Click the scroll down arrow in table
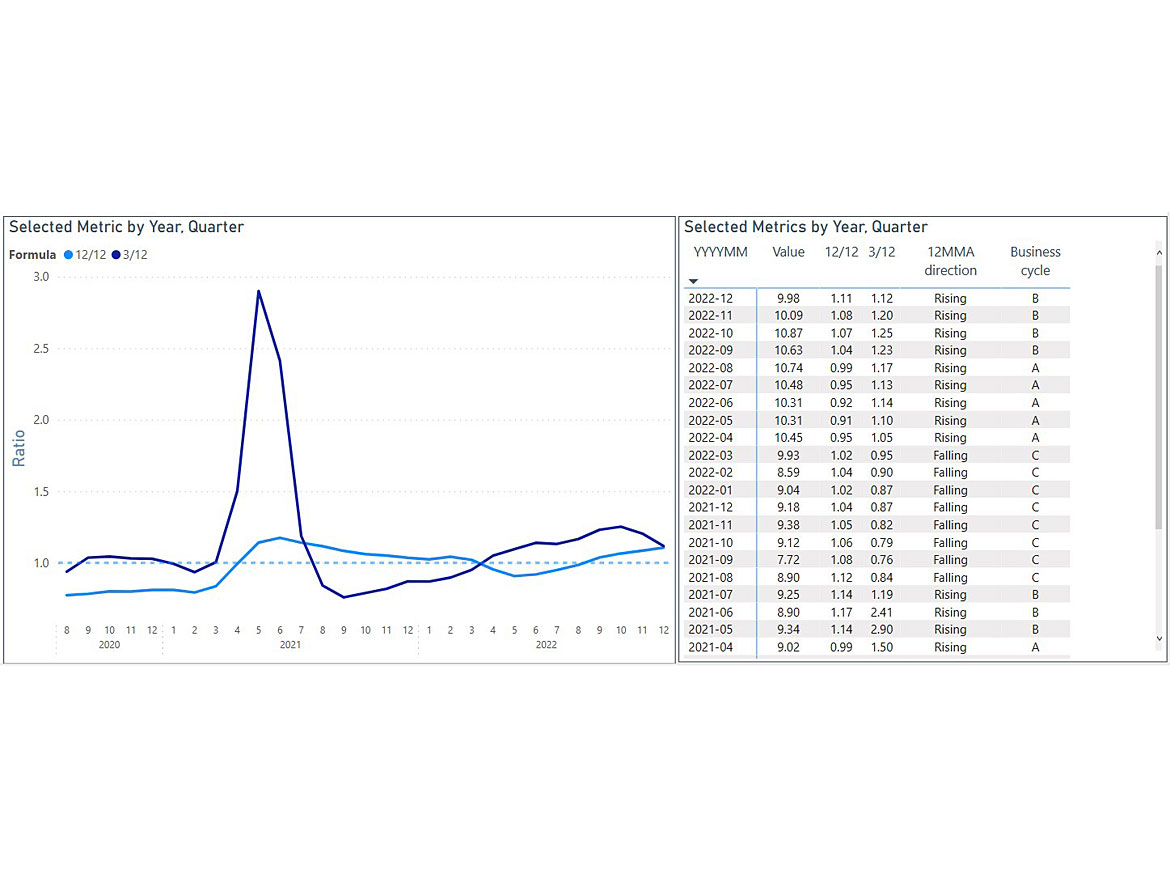Viewport: 1170px width, 878px height. (x=1159, y=638)
